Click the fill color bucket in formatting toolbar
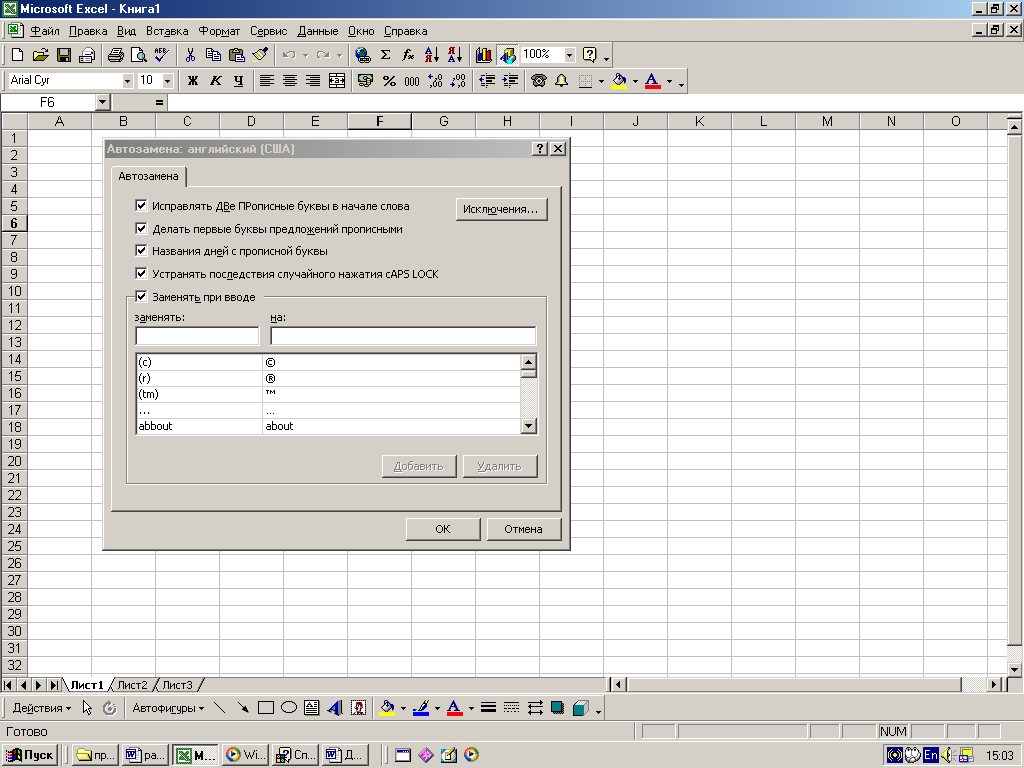This screenshot has height=768, width=1024. [619, 81]
